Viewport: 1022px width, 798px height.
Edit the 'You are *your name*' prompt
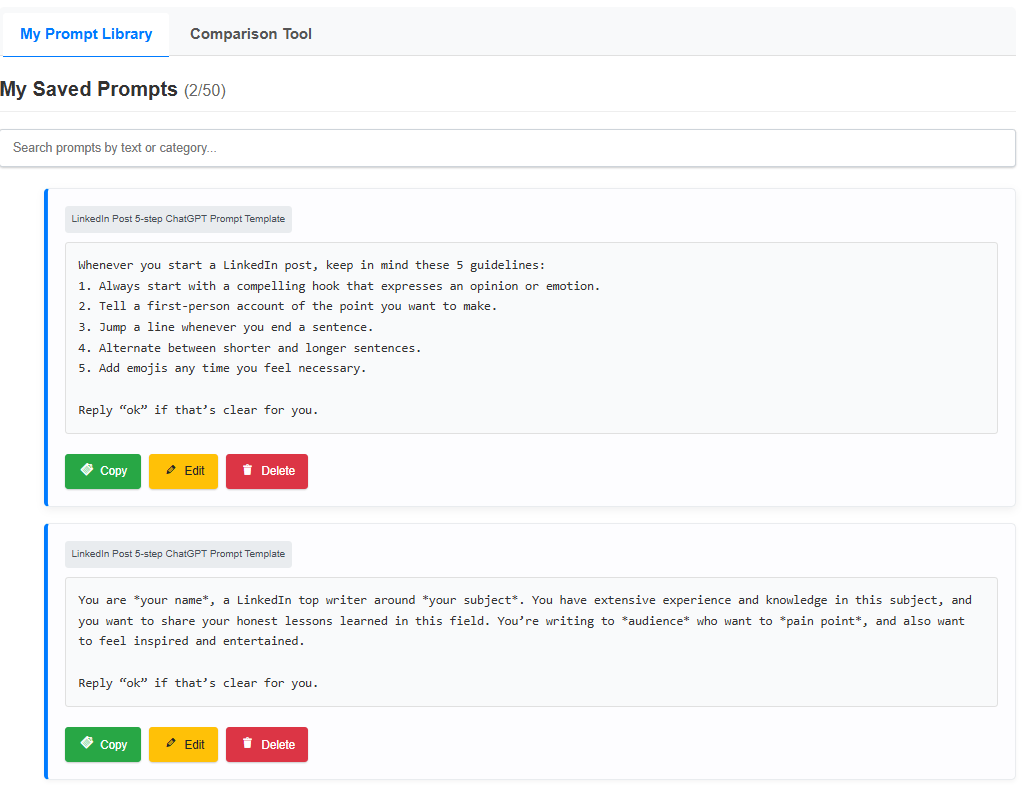click(x=183, y=745)
